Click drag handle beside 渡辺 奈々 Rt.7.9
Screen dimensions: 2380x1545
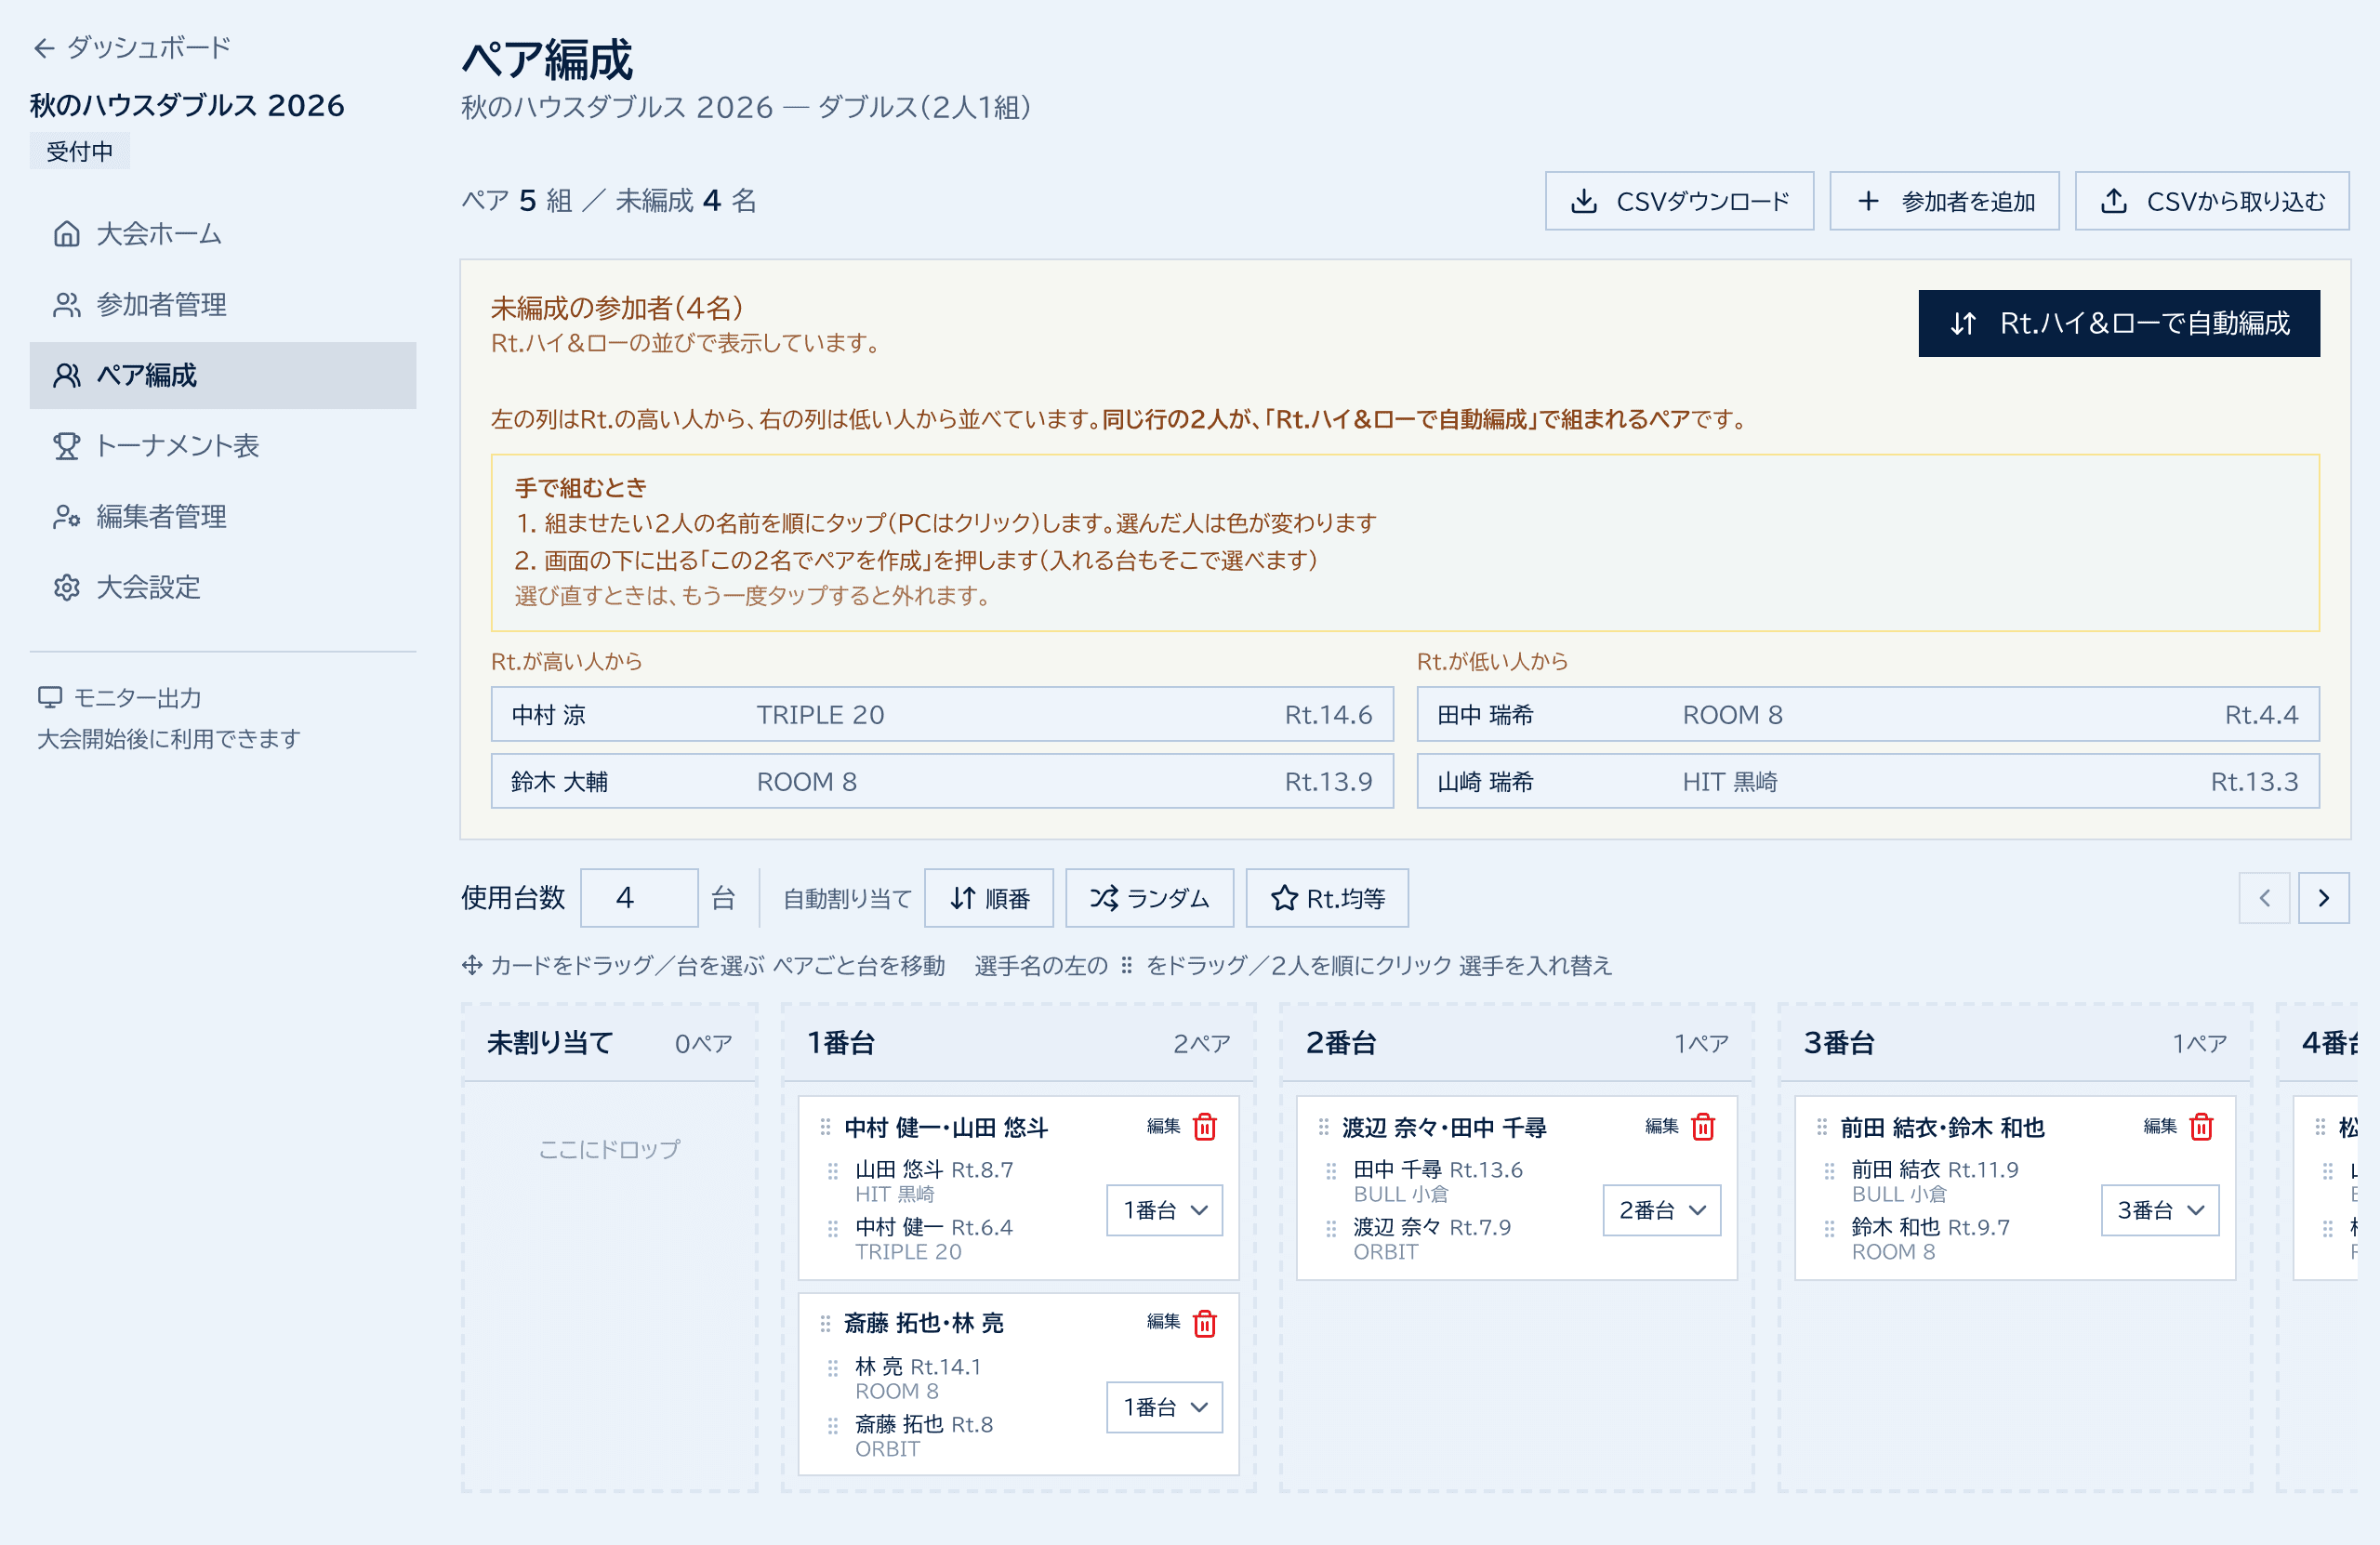pos(1330,1228)
